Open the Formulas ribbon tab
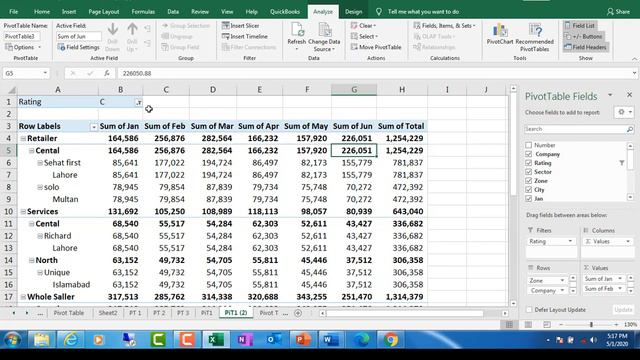 tap(143, 12)
